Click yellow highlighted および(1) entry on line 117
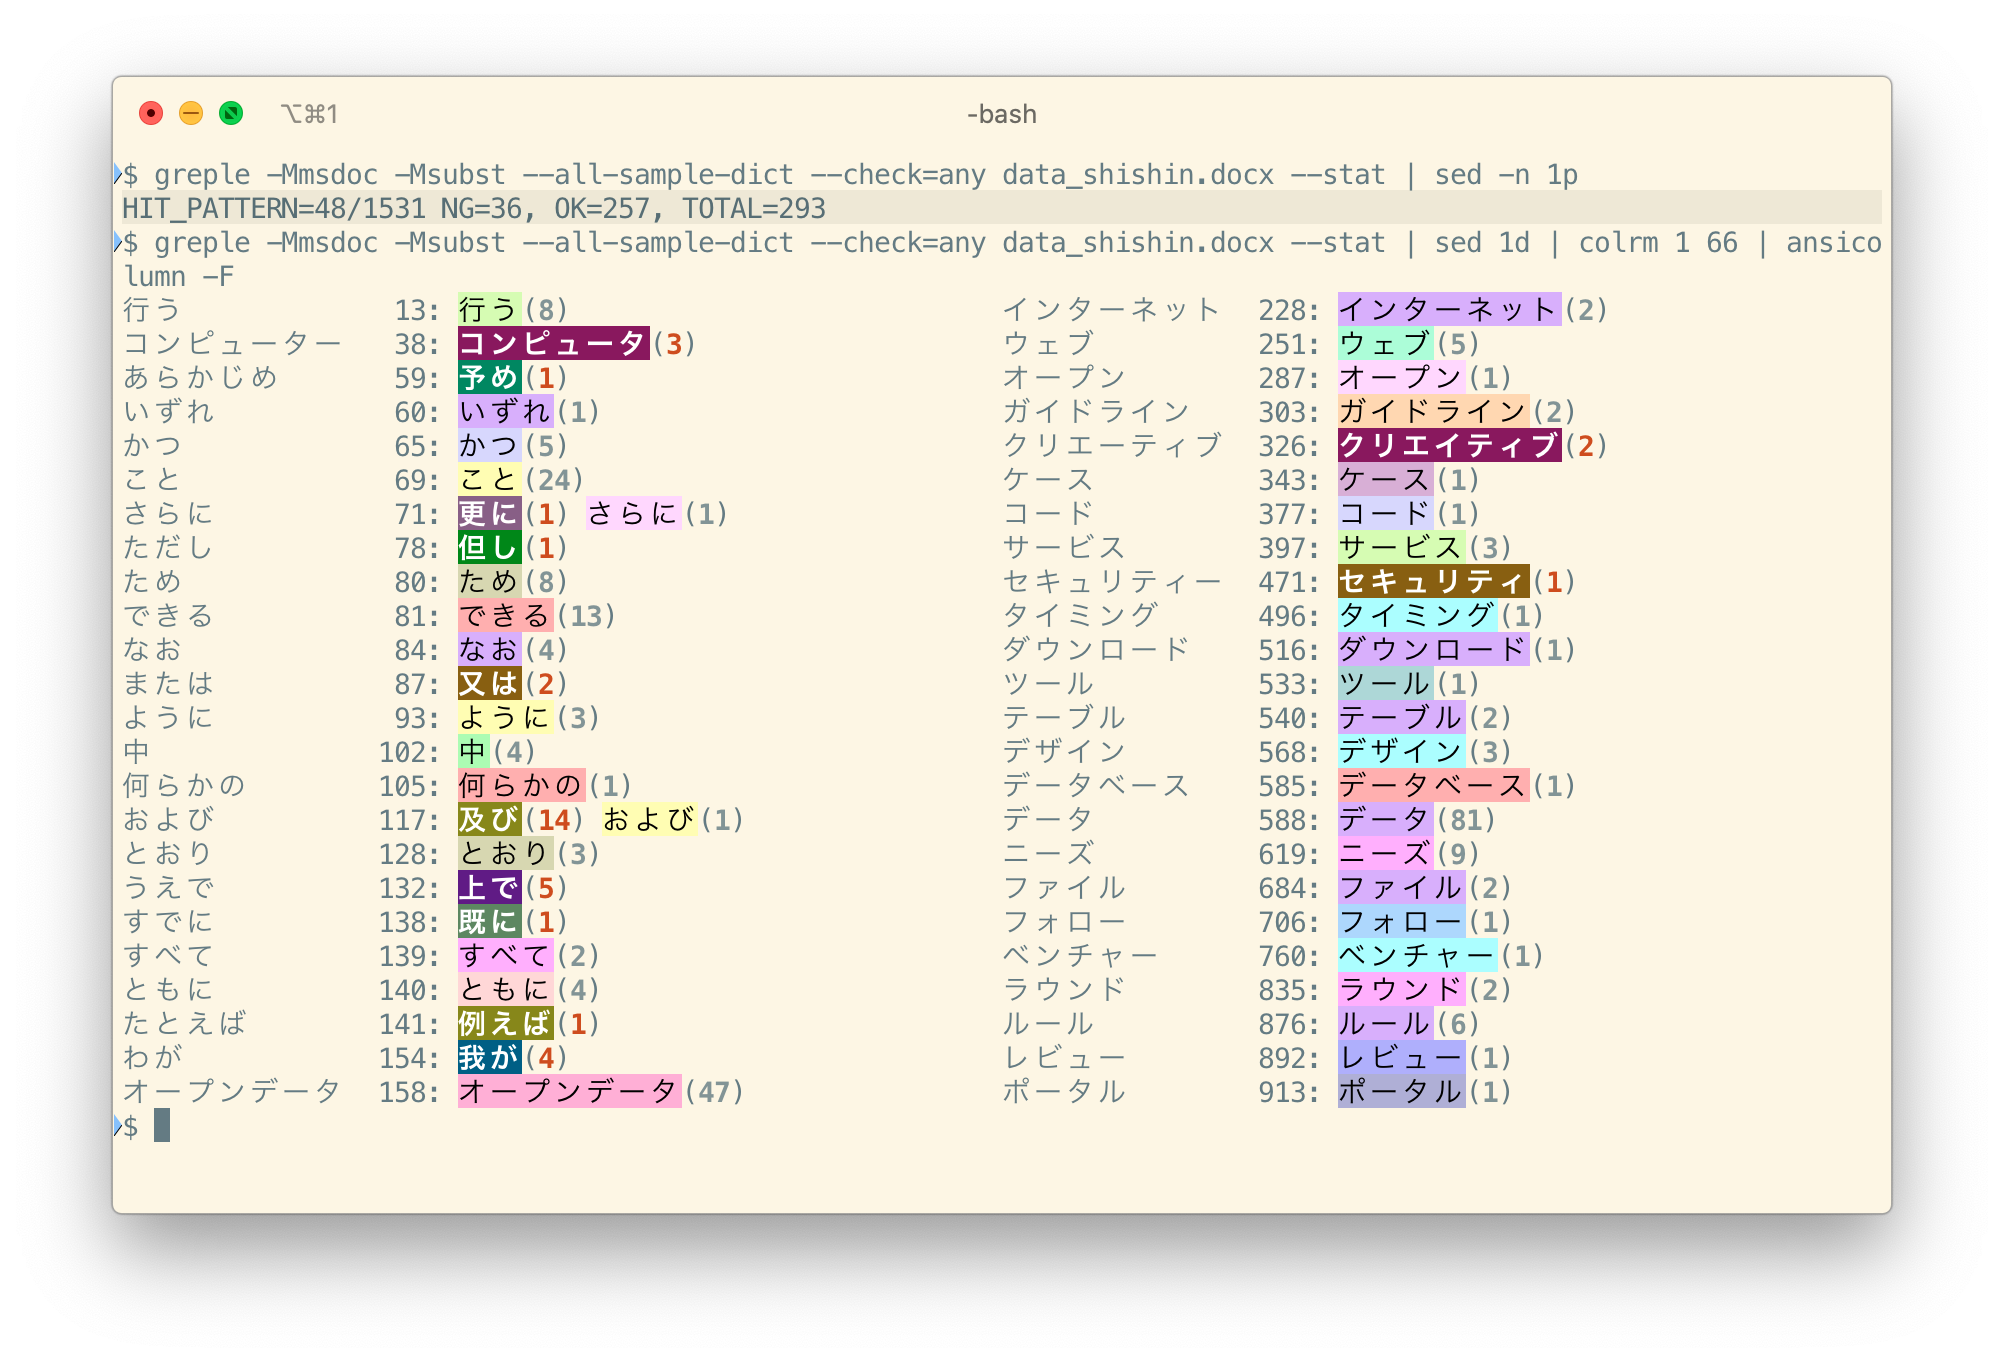The width and height of the screenshot is (2004, 1362). pyautogui.click(x=649, y=820)
